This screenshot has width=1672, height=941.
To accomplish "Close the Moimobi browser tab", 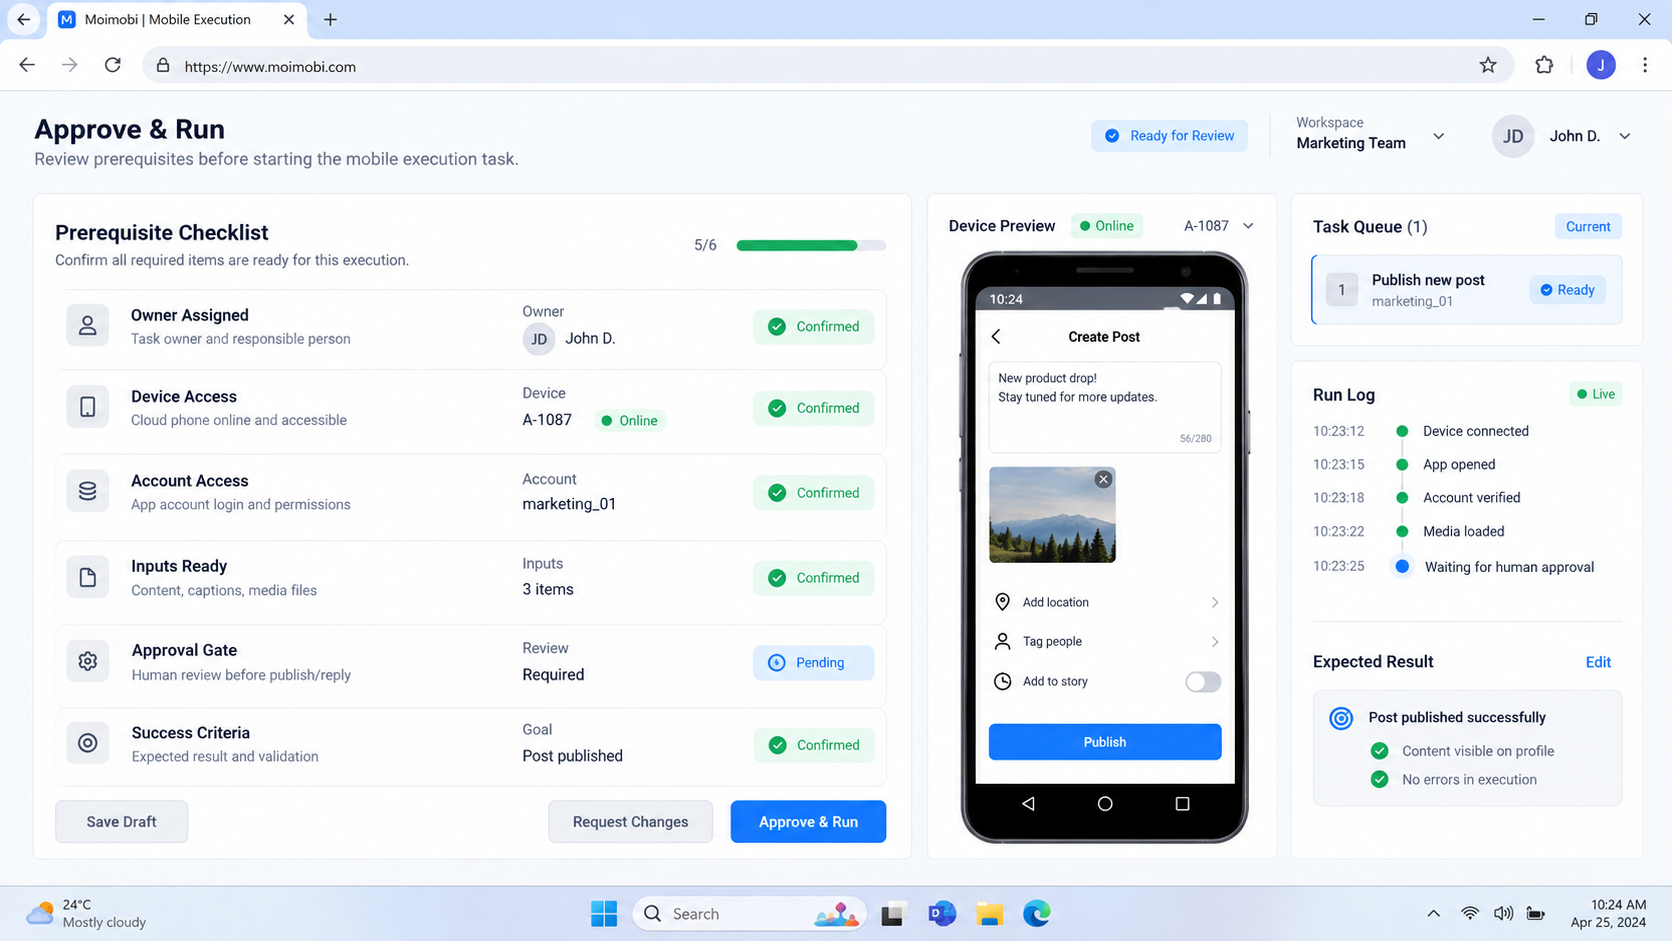I will tap(289, 19).
